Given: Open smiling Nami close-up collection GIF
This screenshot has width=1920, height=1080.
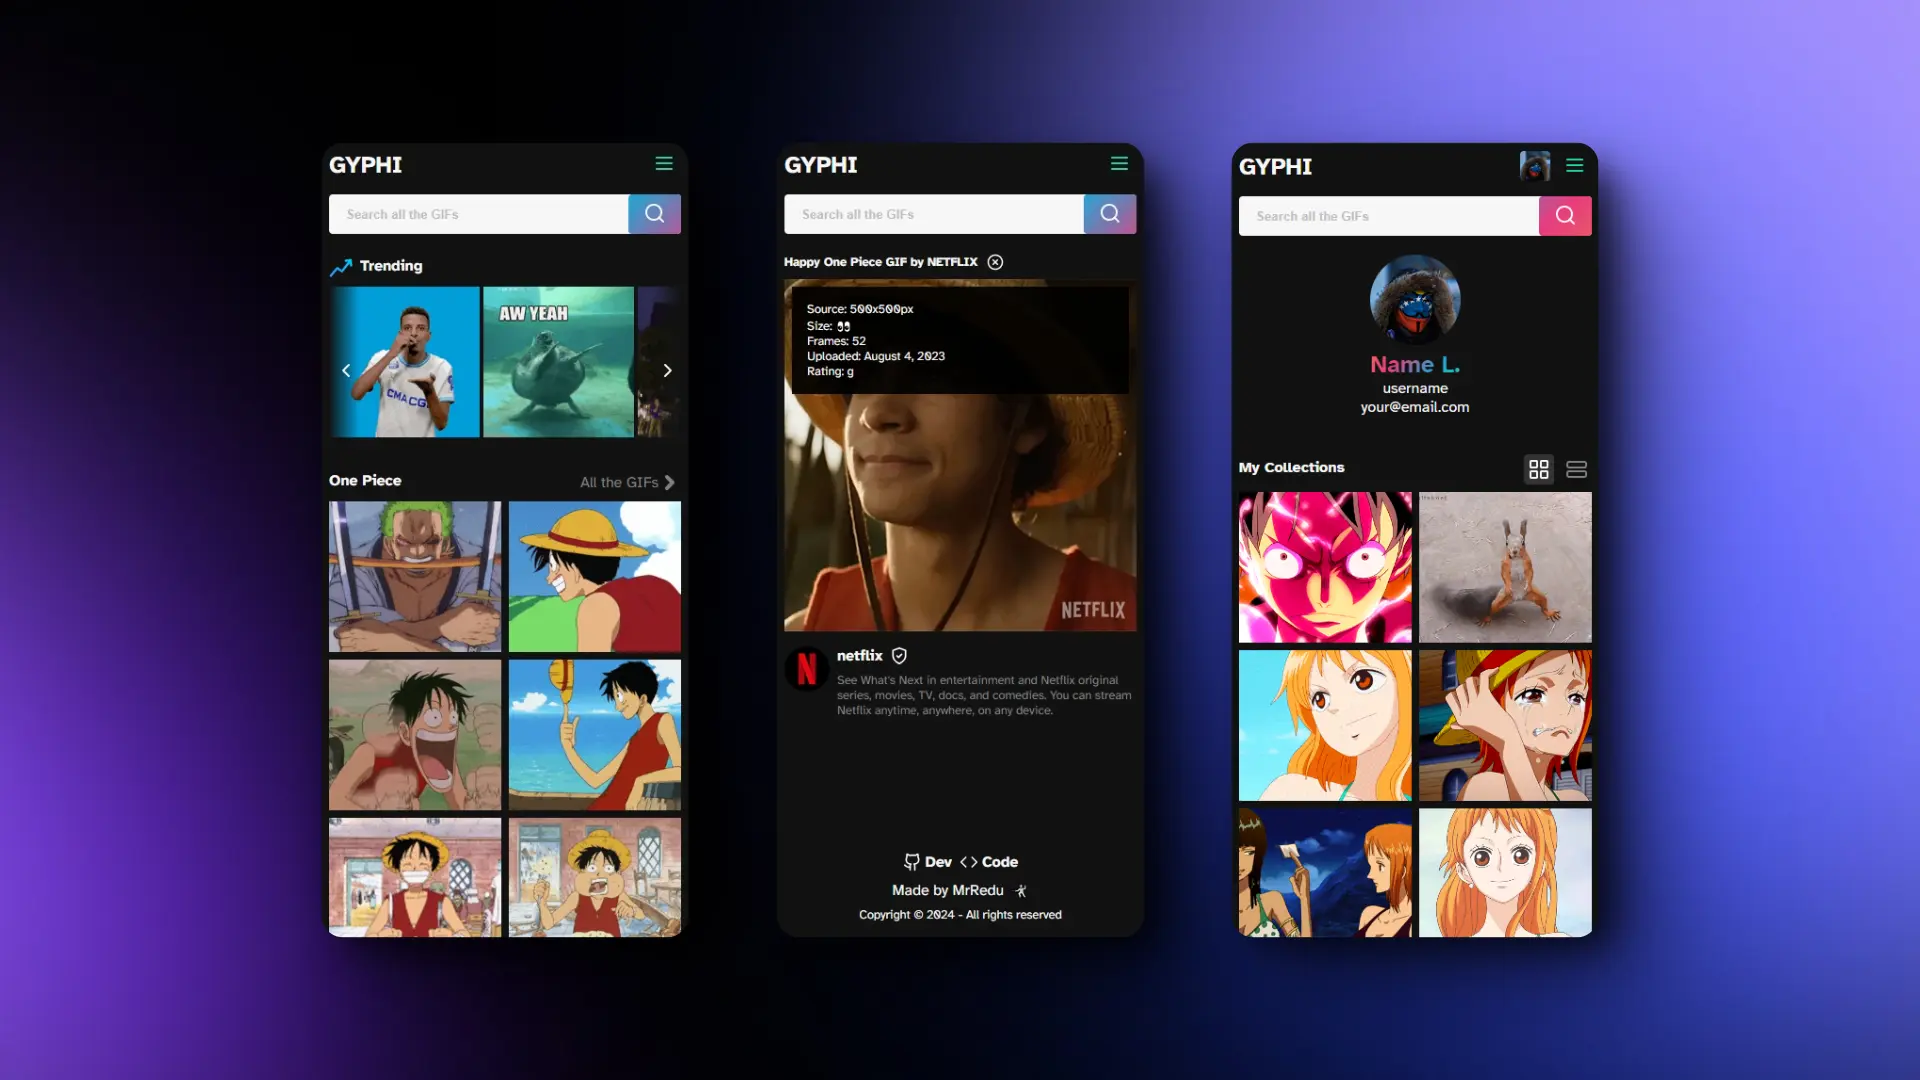Looking at the screenshot, I should [x=1505, y=873].
